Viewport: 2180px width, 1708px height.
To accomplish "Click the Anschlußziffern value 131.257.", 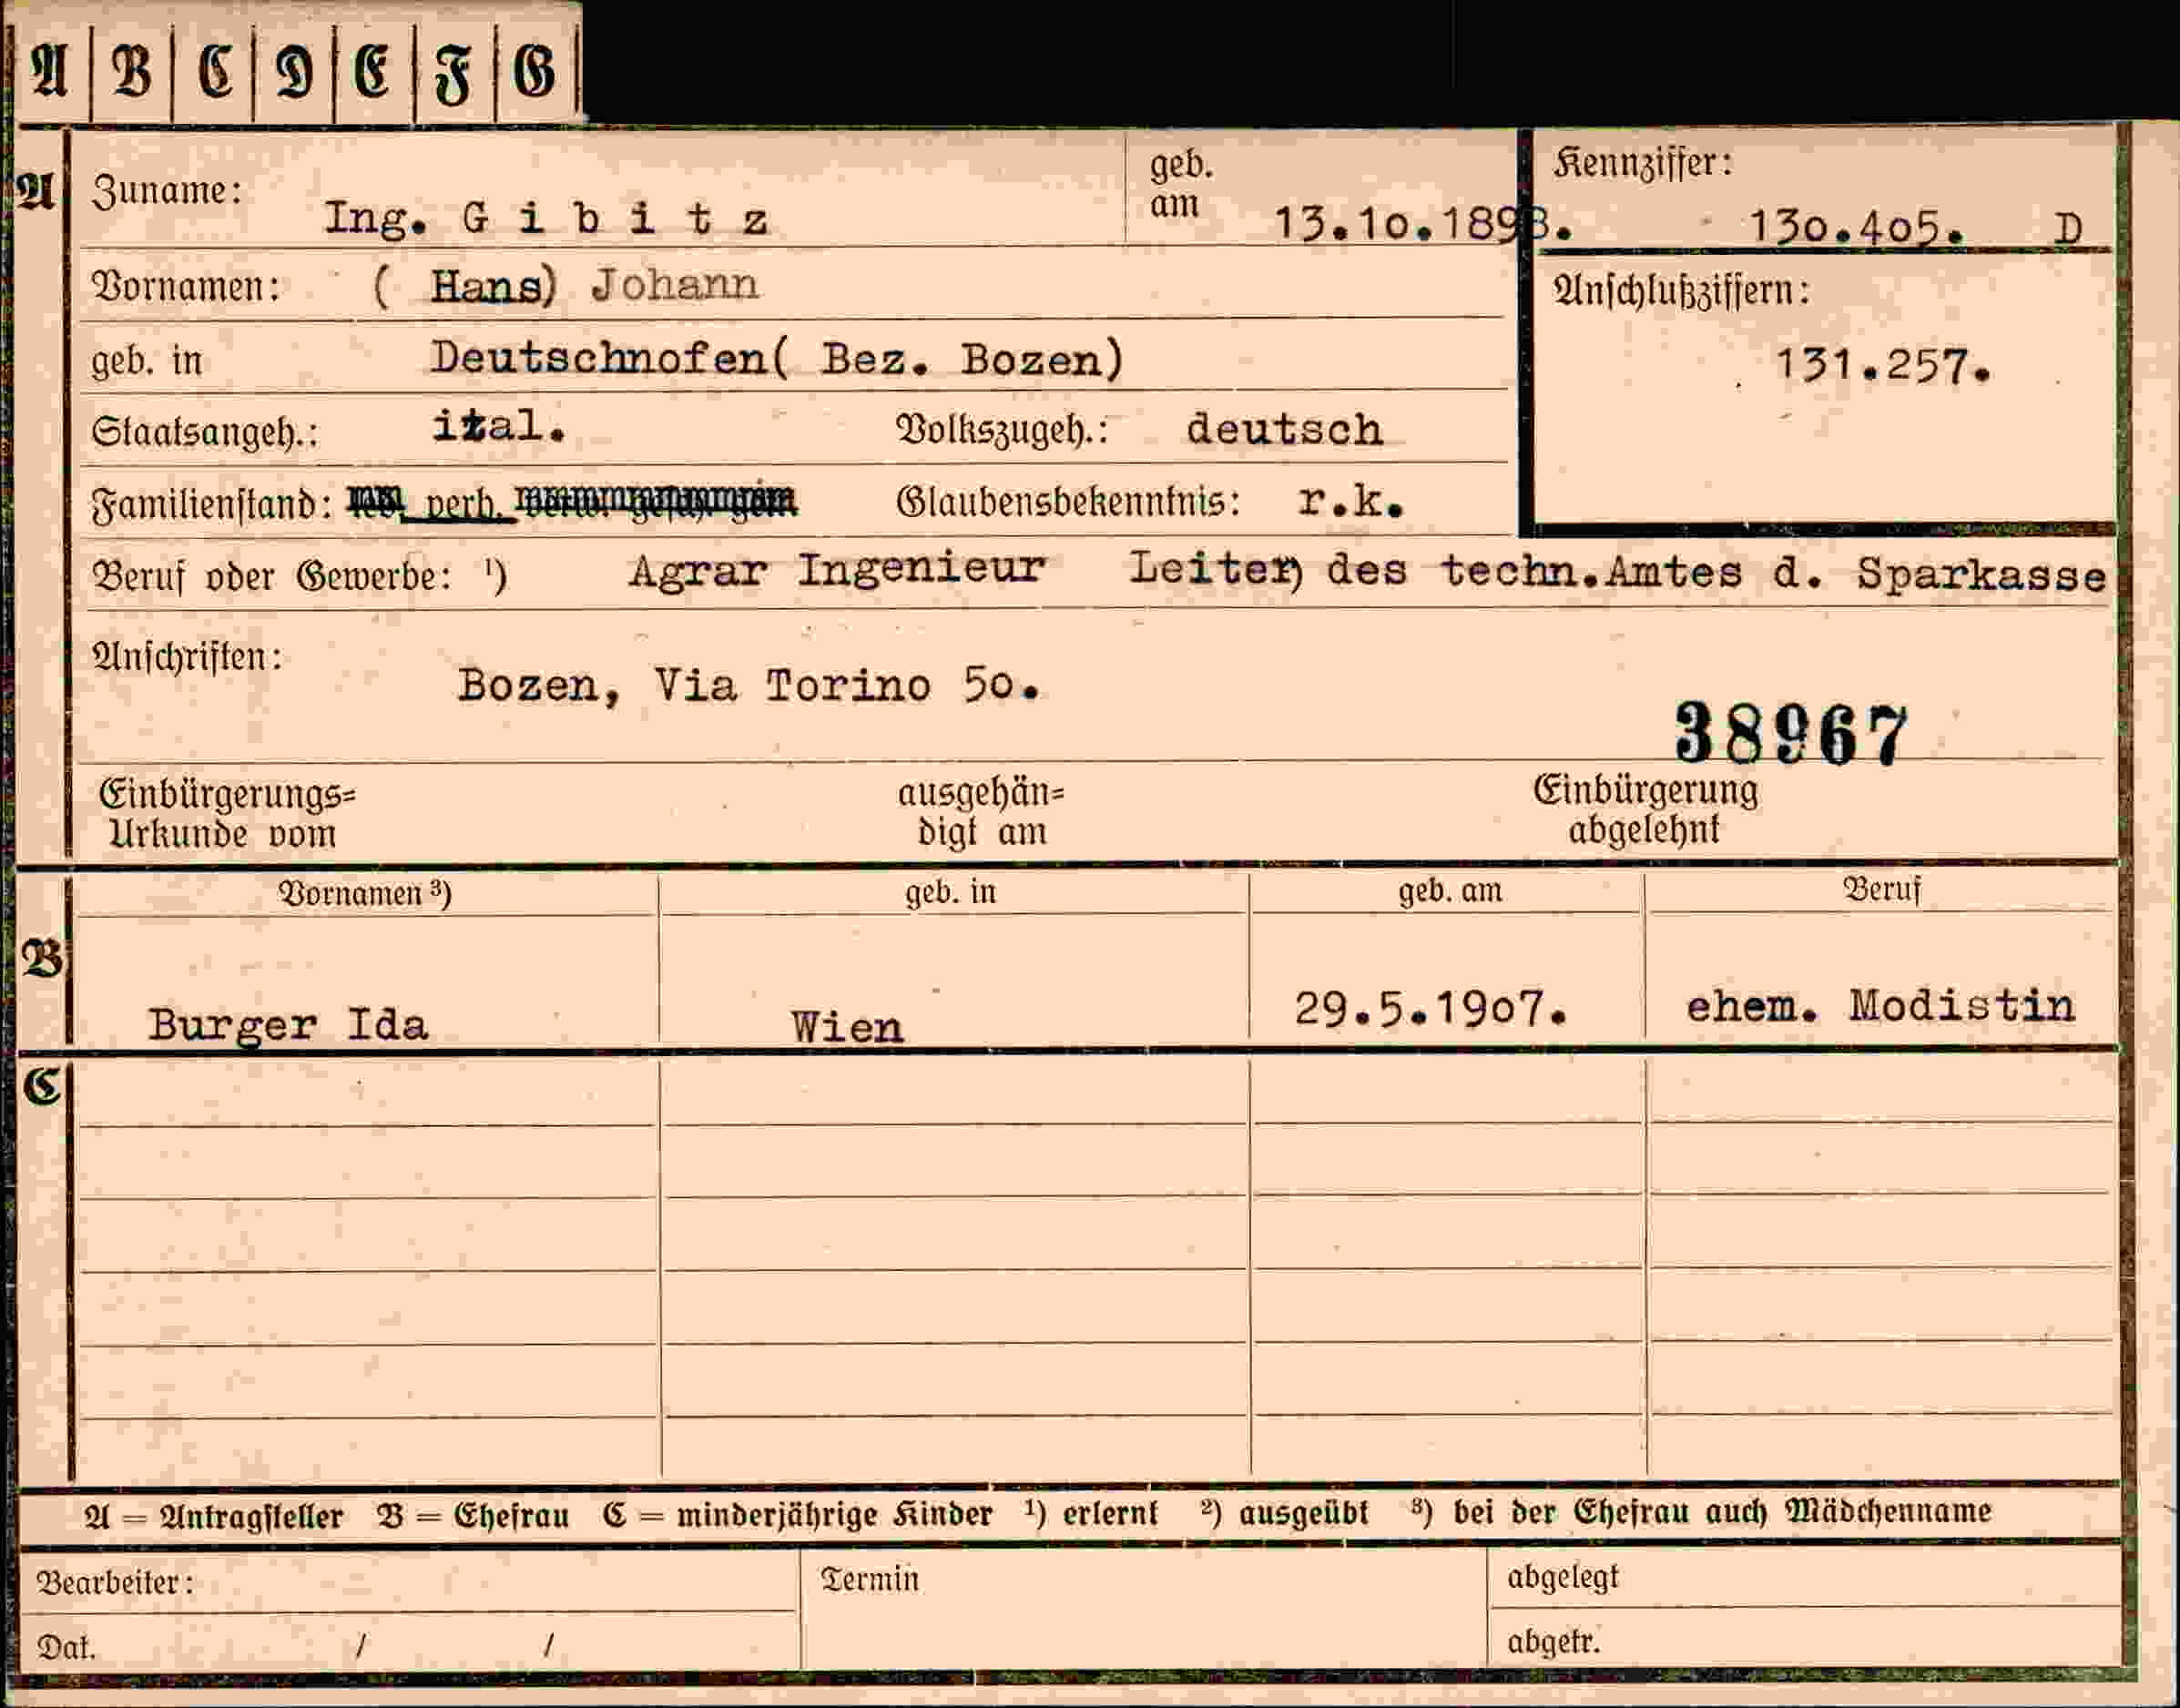I will coord(1882,366).
